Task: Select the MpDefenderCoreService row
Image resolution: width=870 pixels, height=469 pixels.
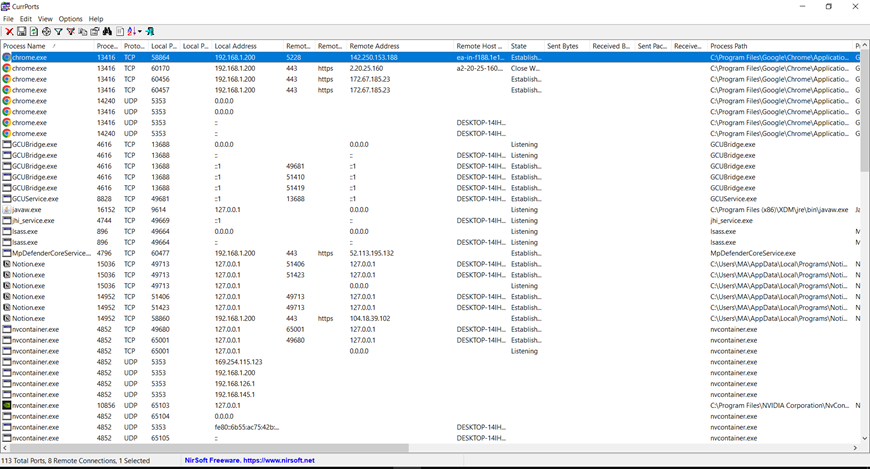Action: tap(50, 253)
